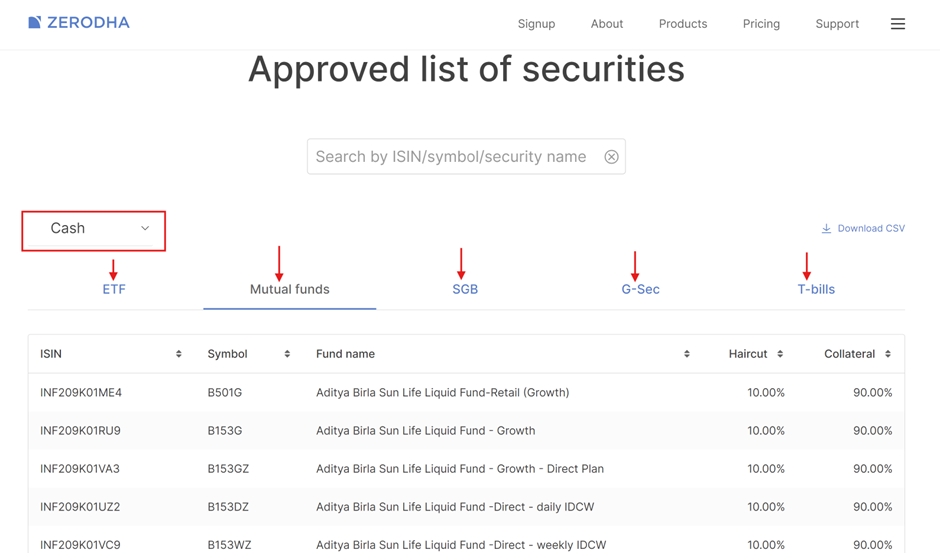Select the Mutual funds tab

tap(290, 289)
